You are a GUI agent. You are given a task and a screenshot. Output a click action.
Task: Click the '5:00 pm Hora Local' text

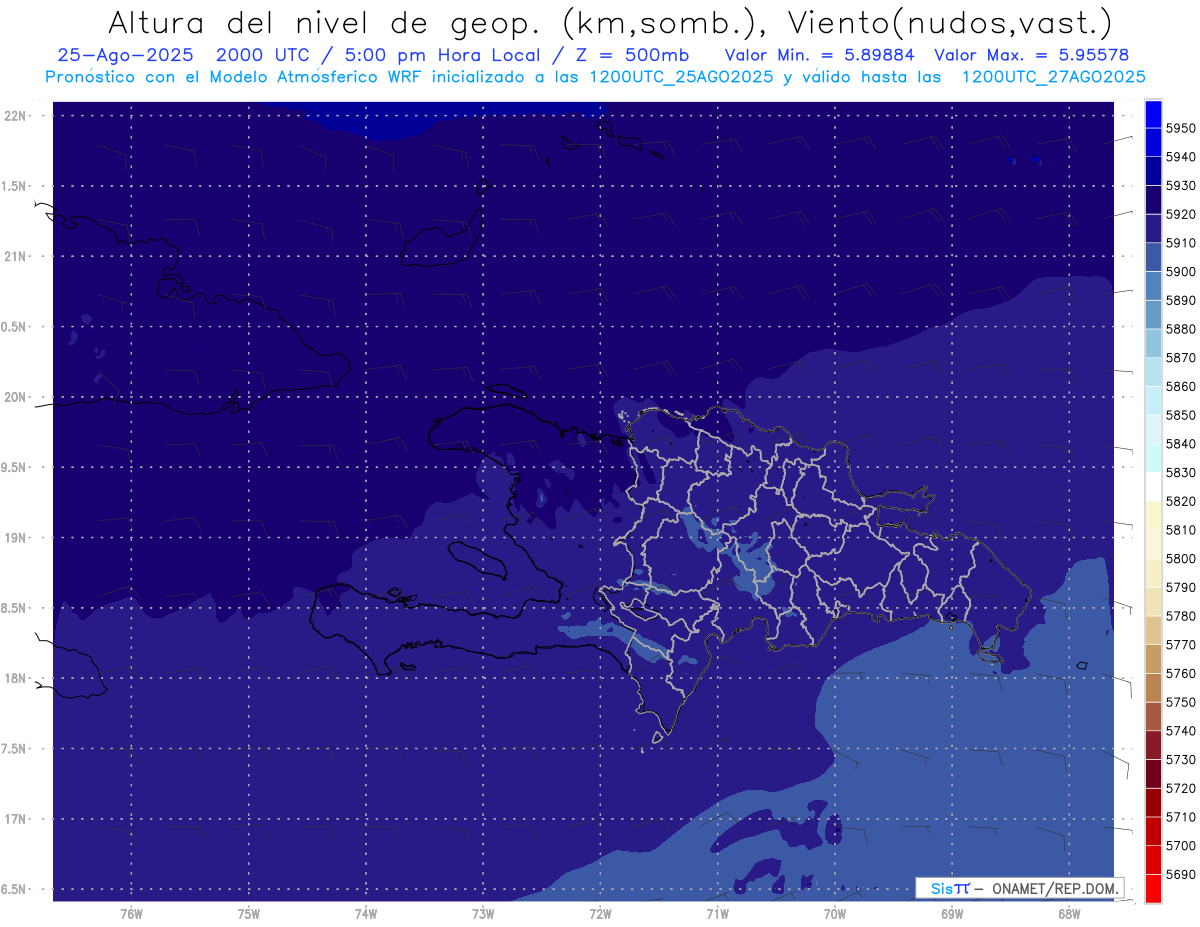coord(442,55)
